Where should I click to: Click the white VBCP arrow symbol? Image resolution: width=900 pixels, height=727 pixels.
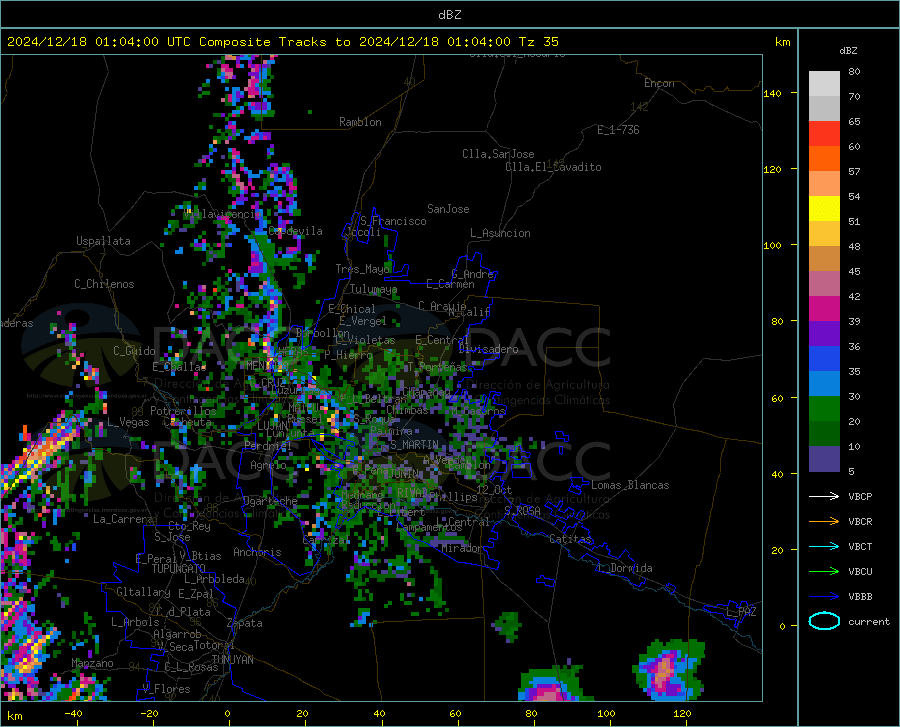(824, 496)
